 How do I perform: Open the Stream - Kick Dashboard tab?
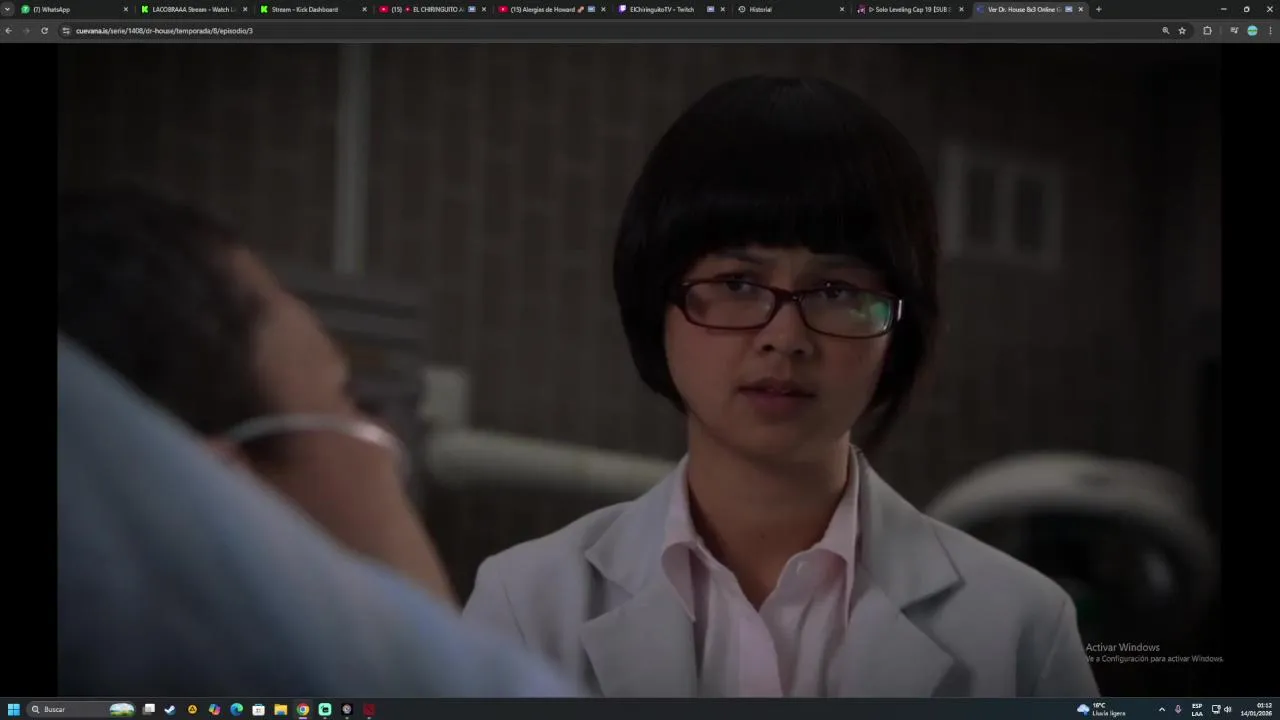[312, 9]
